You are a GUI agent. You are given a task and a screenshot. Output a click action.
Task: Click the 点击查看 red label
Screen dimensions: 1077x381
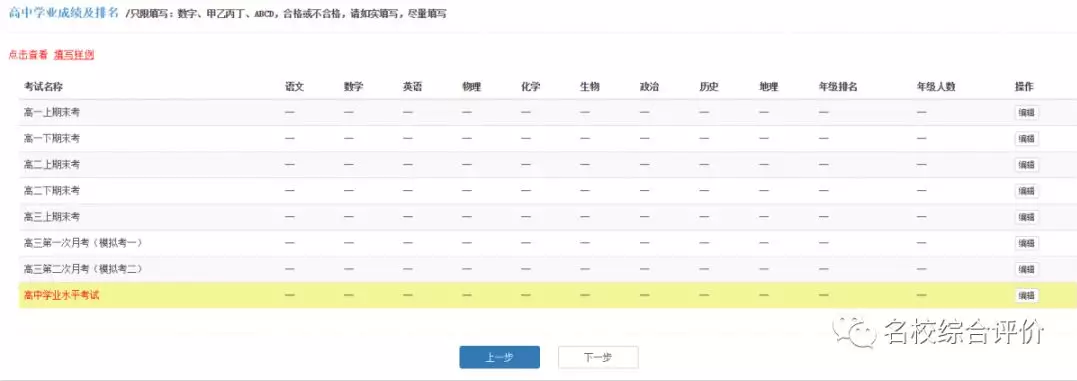click(28, 55)
